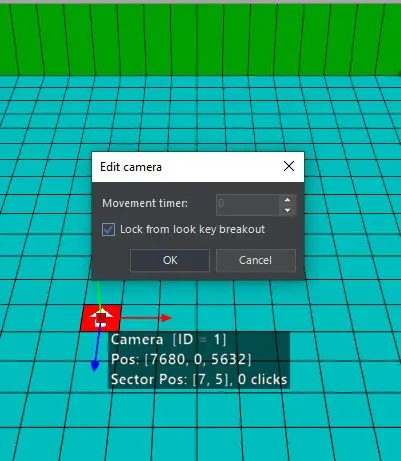Screen dimensions: 401x461
Task: Select the white camera object icon
Action: (x=102, y=317)
